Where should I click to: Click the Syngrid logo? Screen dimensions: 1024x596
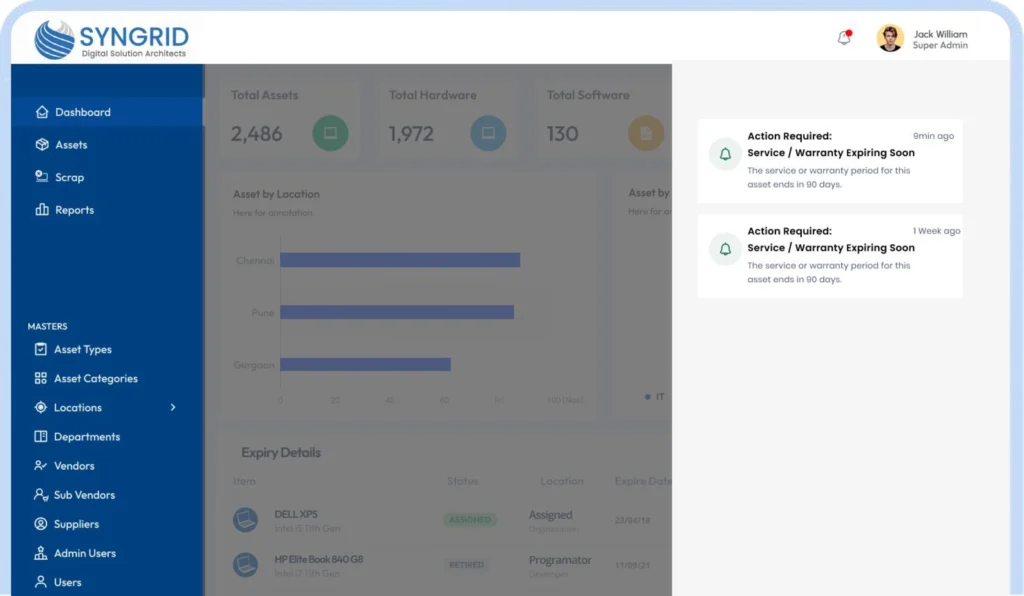[x=111, y=40]
